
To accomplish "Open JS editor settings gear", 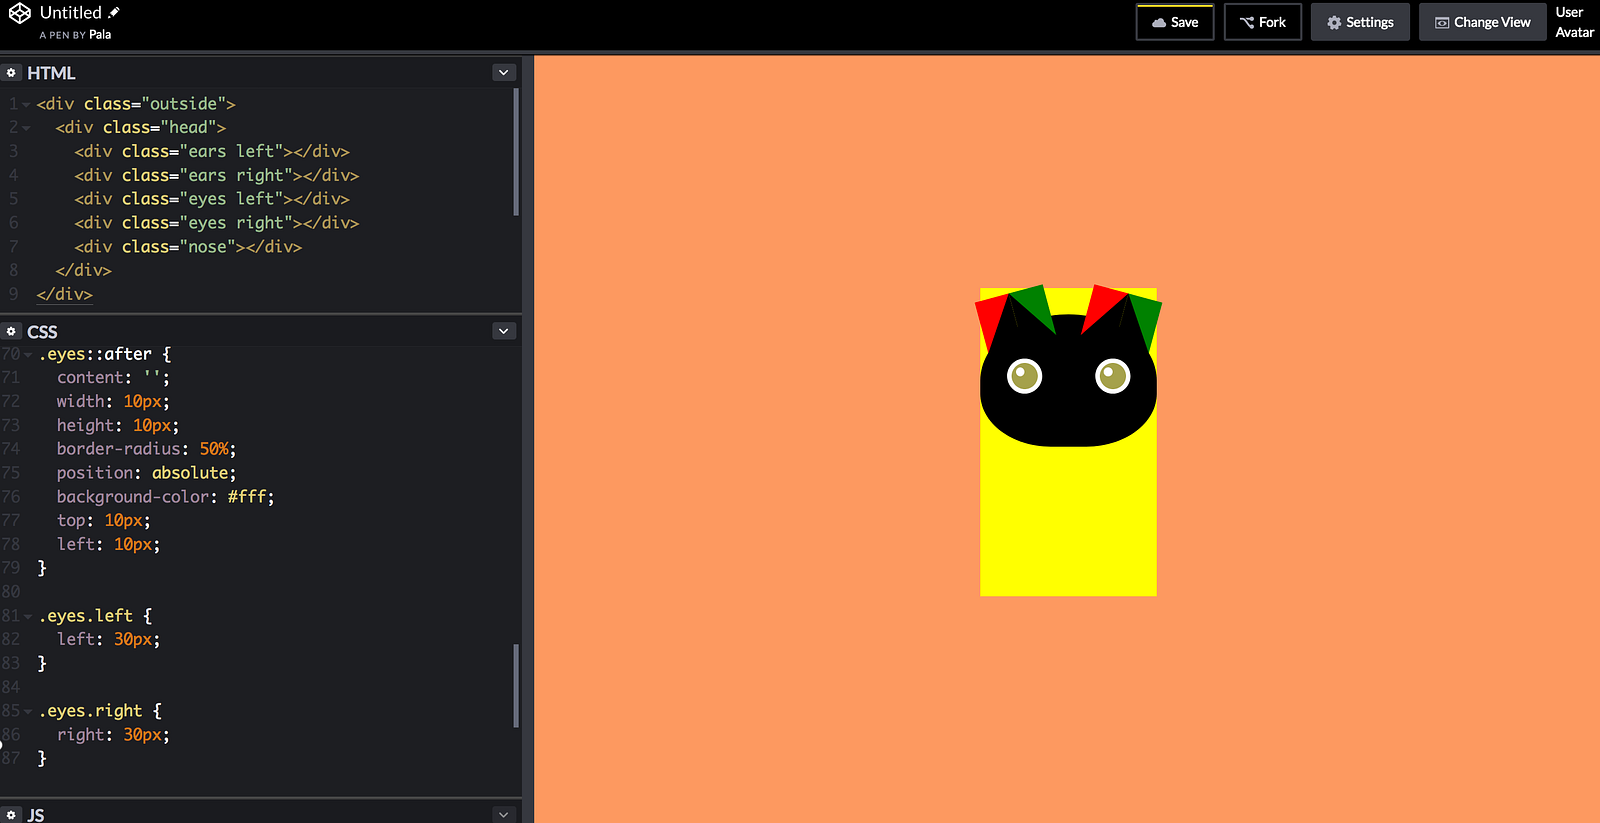I will point(11,815).
